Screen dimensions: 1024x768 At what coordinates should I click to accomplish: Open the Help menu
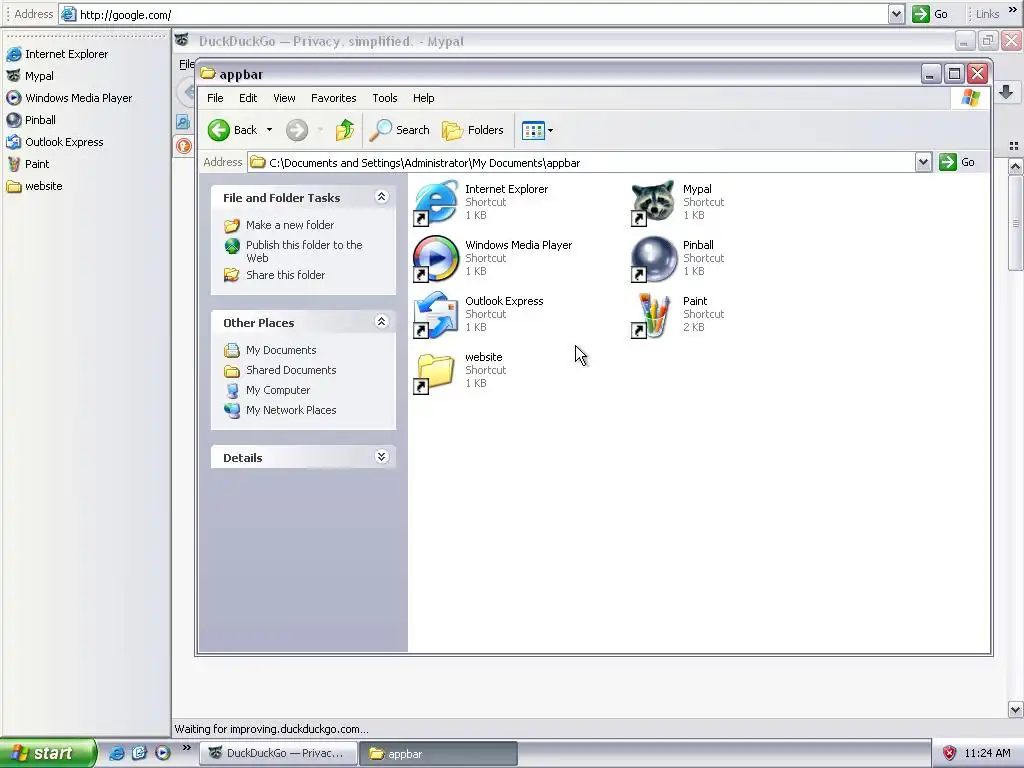[x=423, y=98]
